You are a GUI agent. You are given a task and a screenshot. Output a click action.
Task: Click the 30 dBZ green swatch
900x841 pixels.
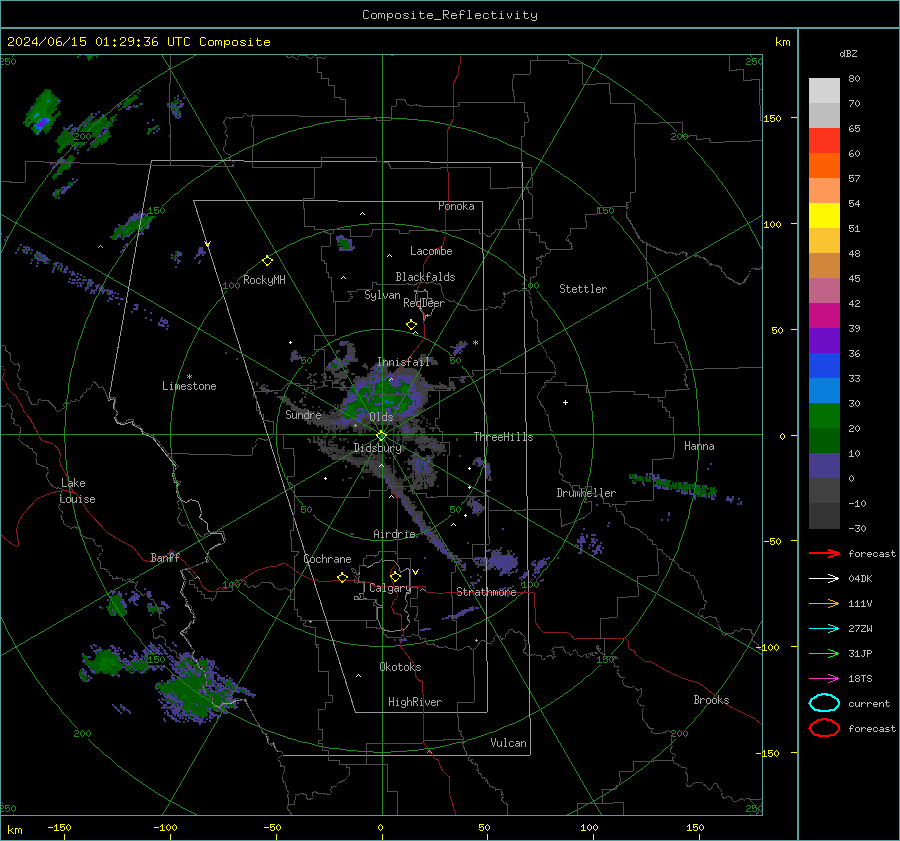(x=824, y=416)
